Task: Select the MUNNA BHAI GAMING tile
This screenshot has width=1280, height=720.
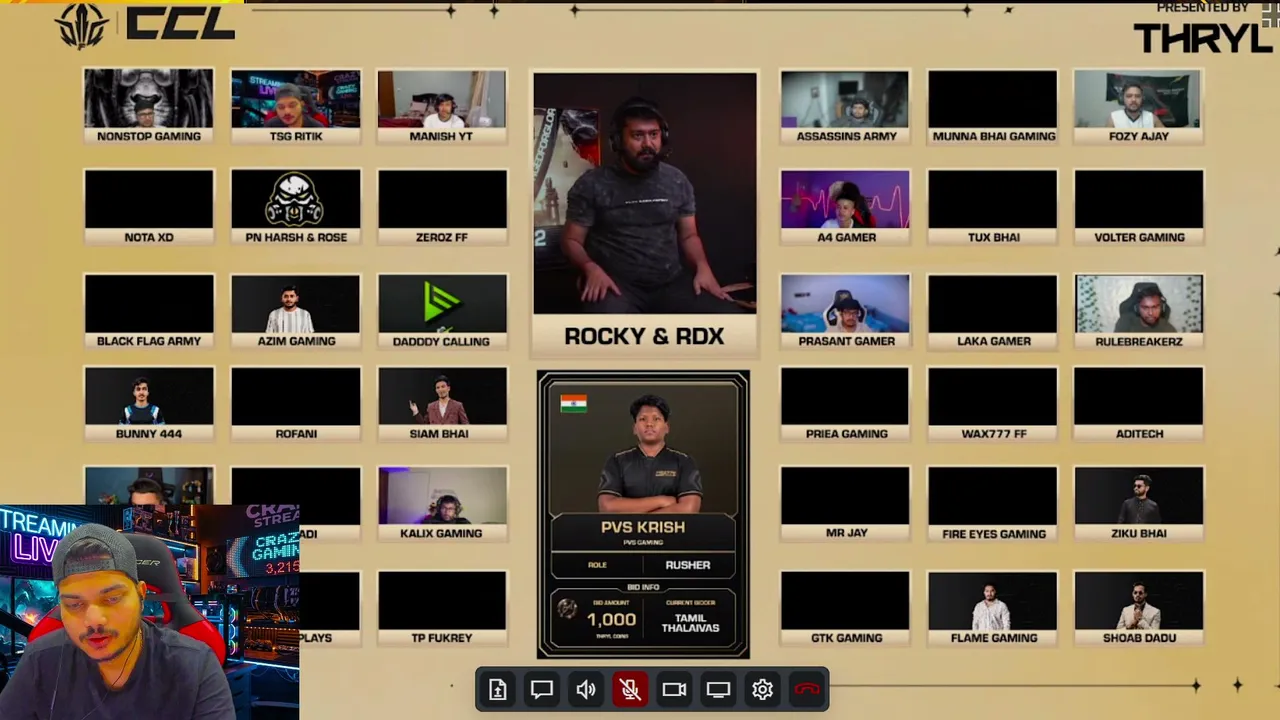Action: coord(993,106)
